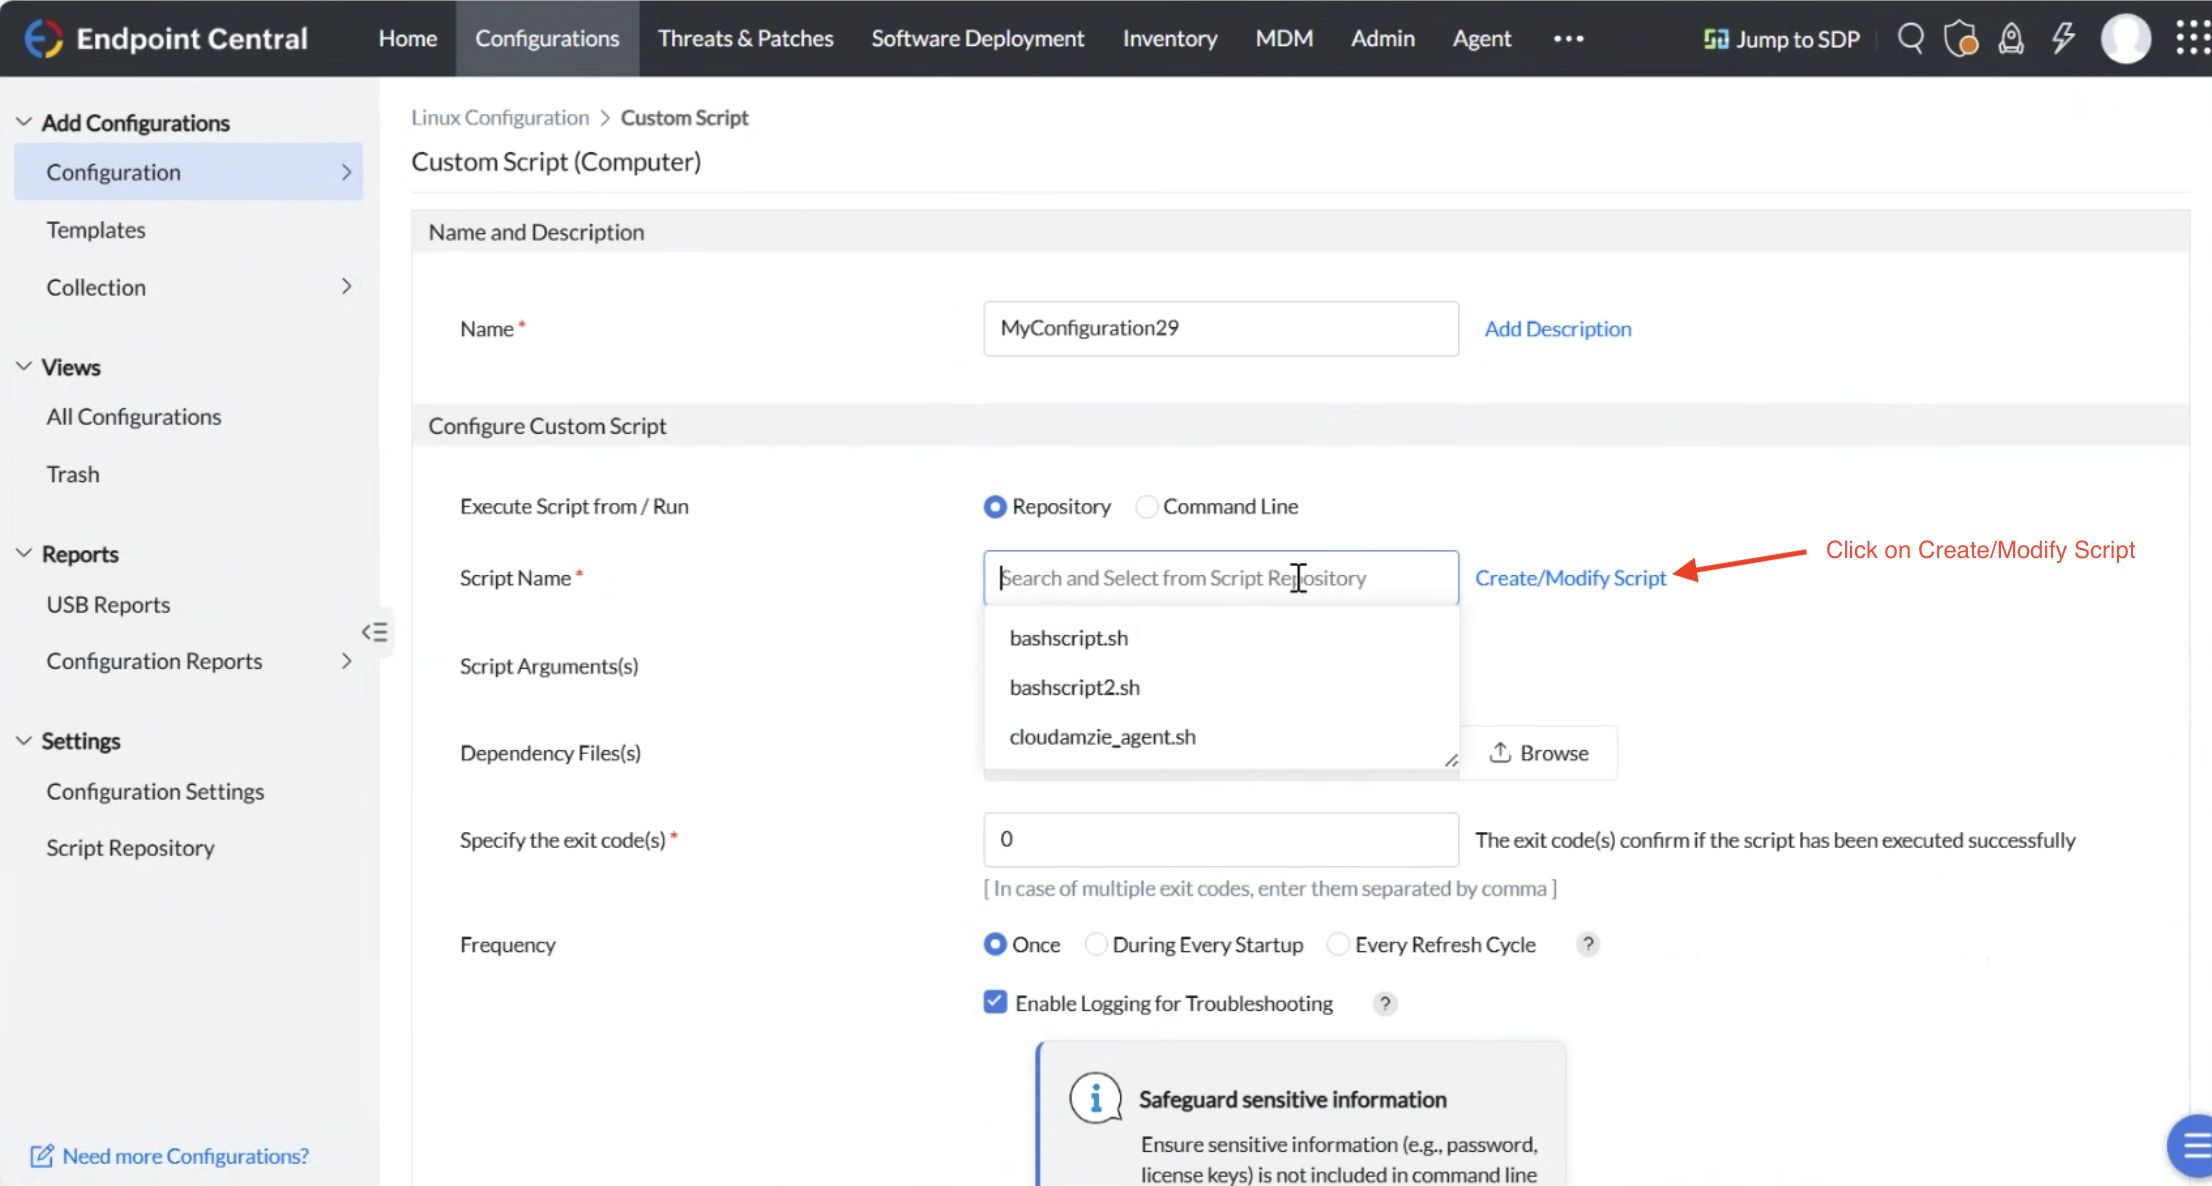Click the Create/Modify Script link
2212x1186 pixels.
(1570, 578)
